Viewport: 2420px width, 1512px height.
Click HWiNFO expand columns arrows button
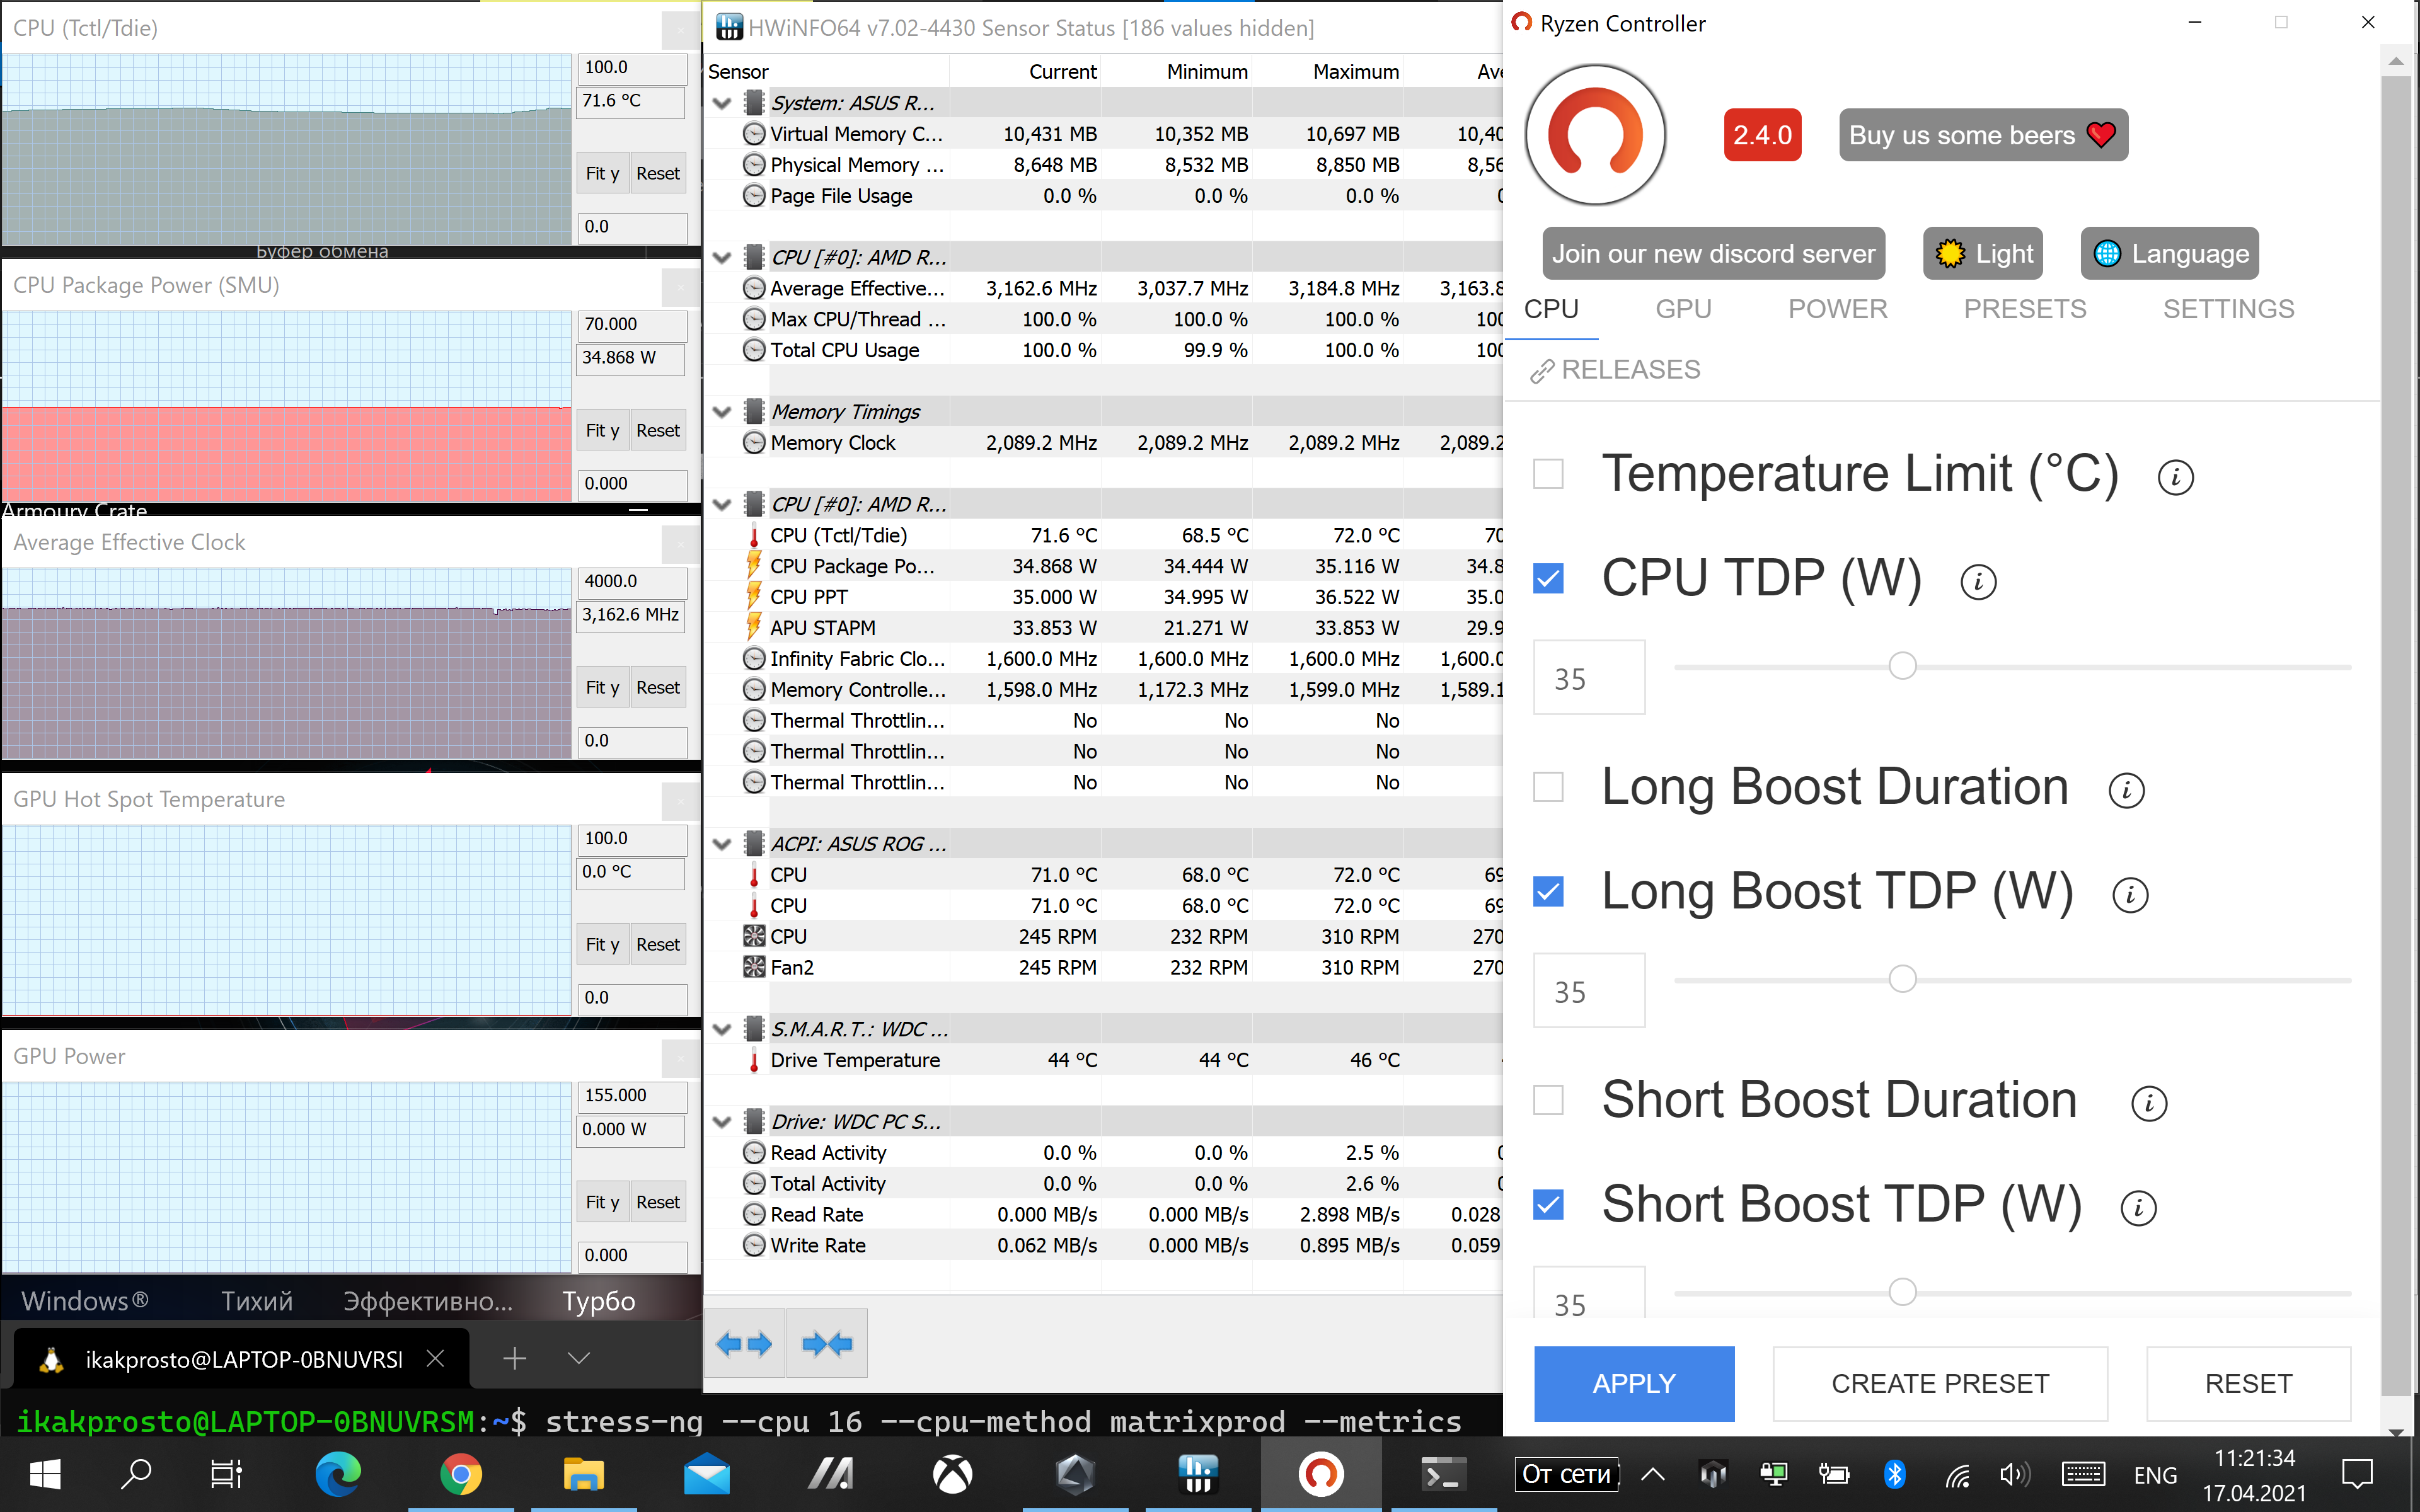pyautogui.click(x=744, y=1343)
